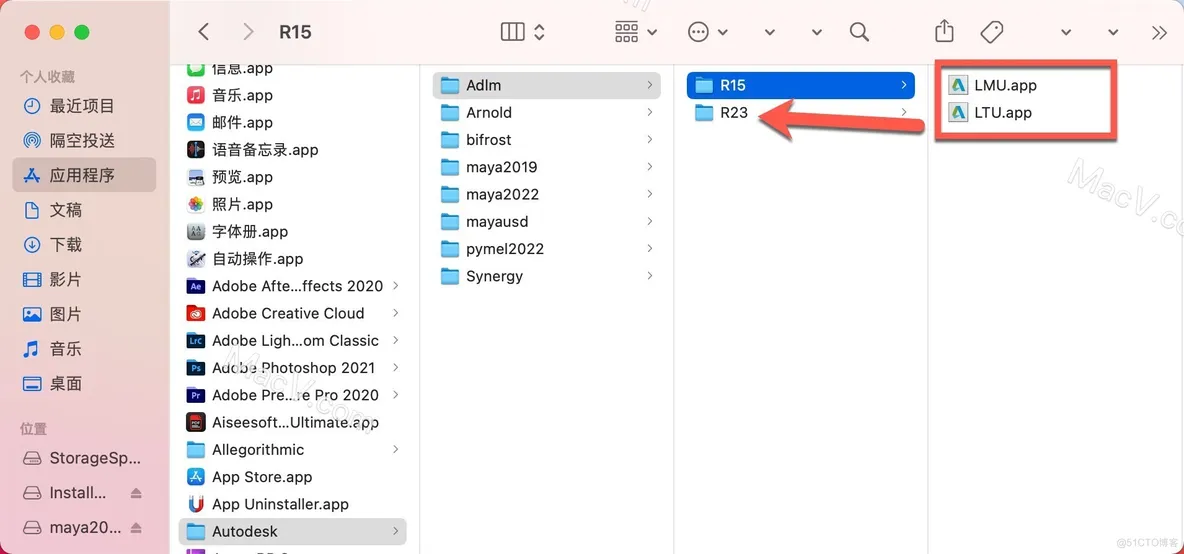Open 文稿 in sidebar
The height and width of the screenshot is (554, 1184).
84,210
